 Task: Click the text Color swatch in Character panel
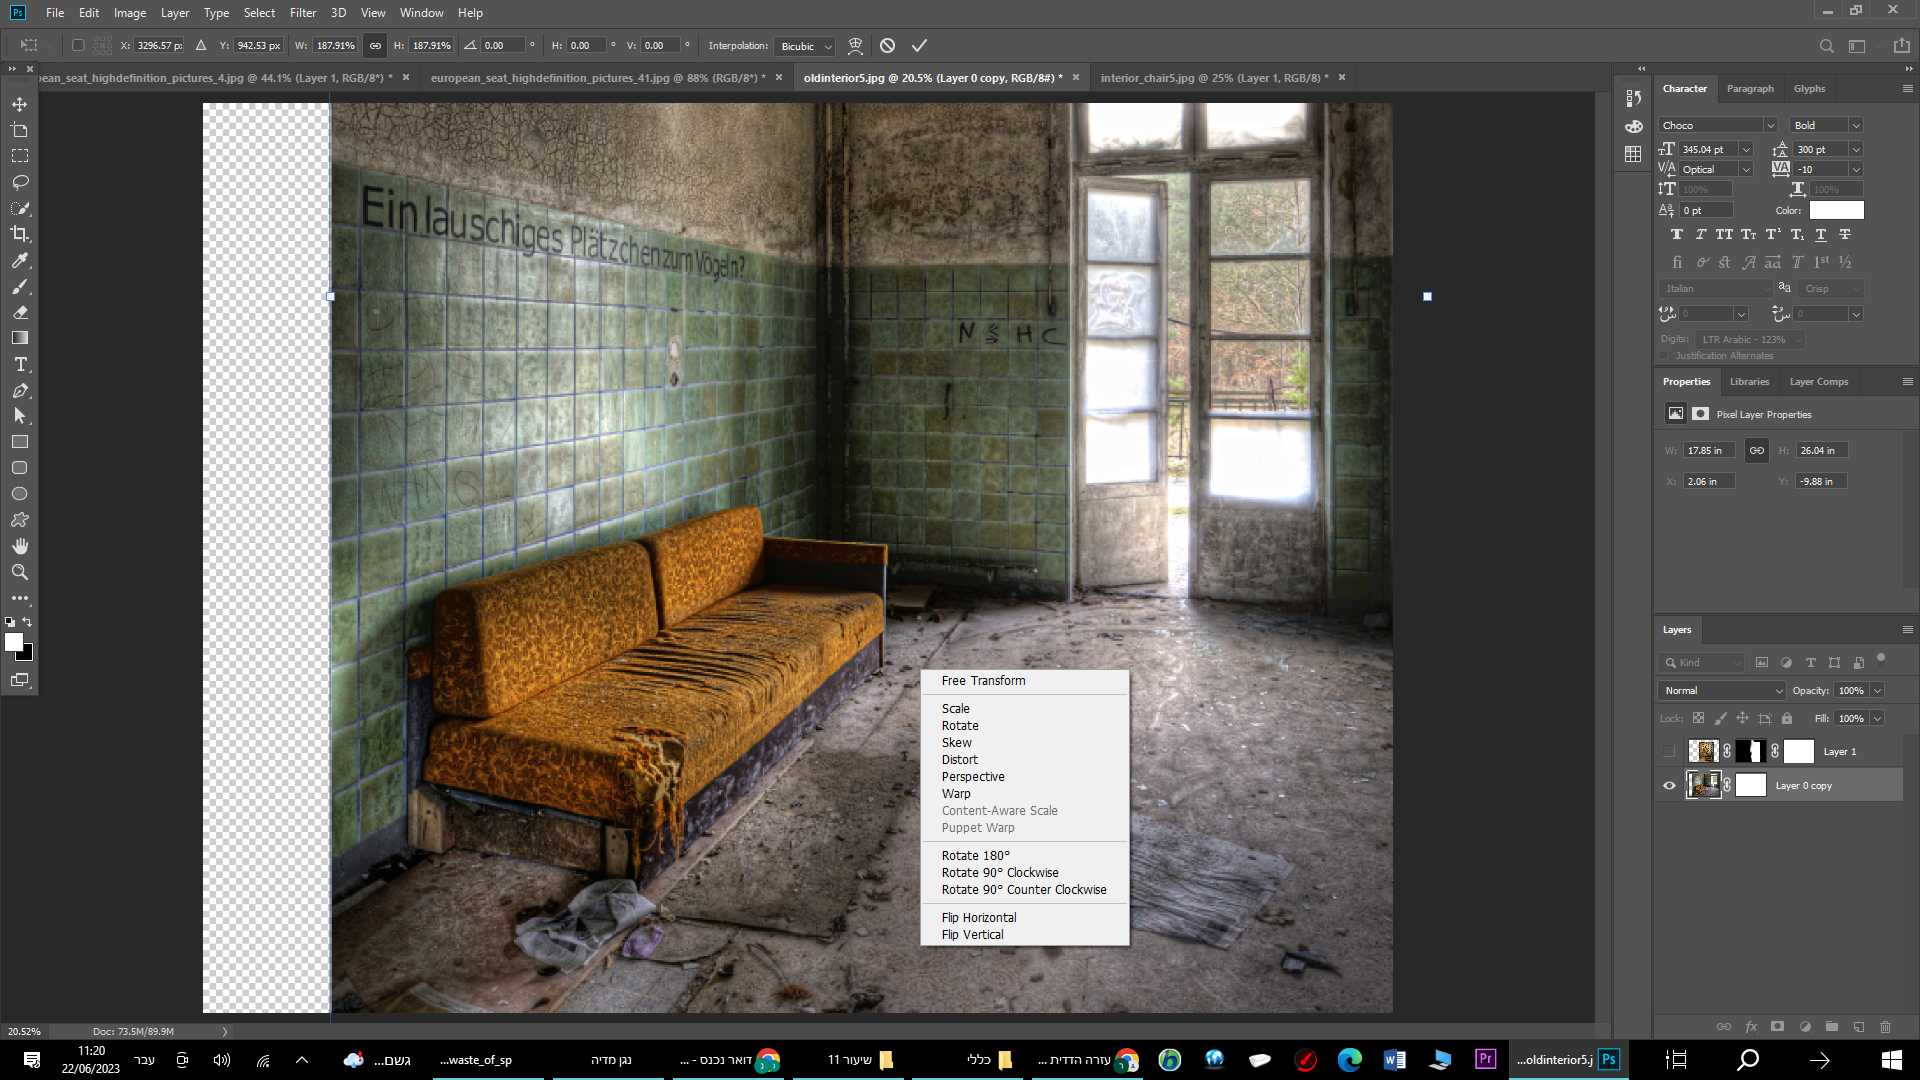pos(1836,210)
